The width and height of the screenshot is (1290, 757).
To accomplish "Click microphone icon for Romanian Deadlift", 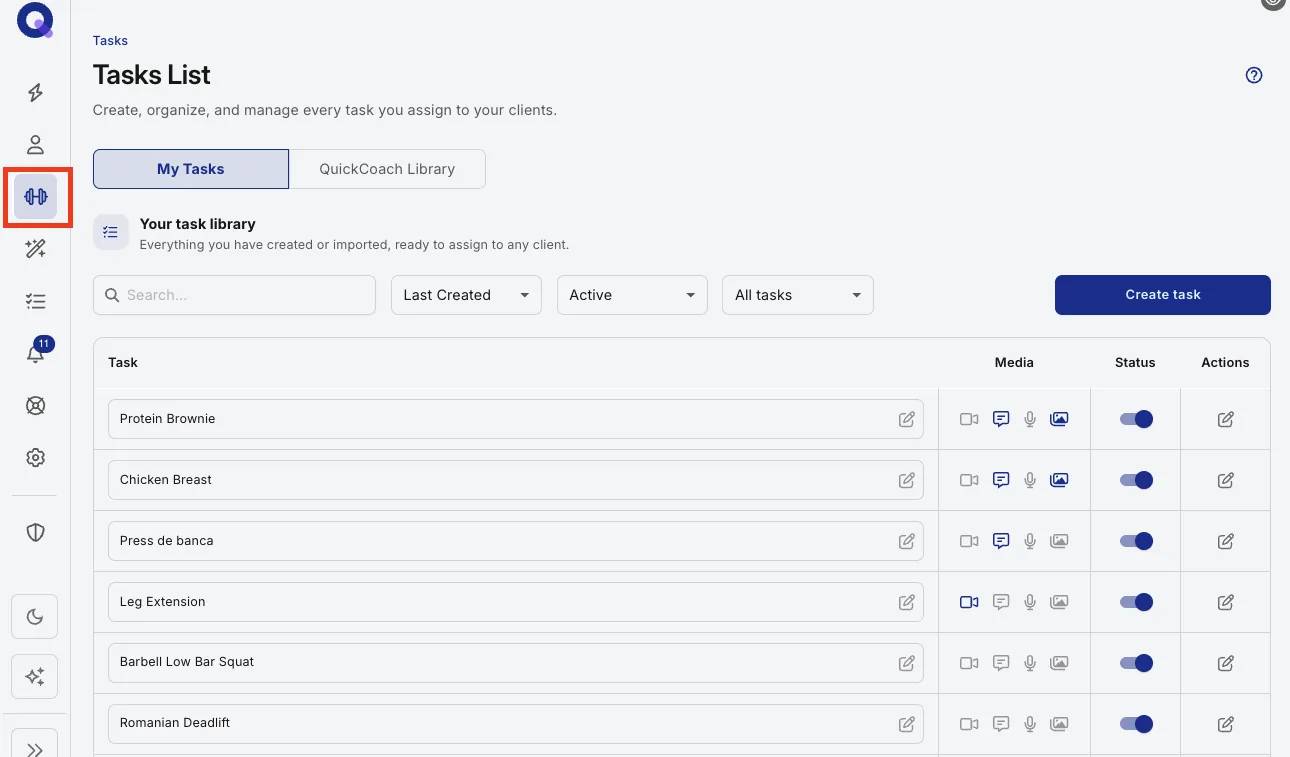I will 1030,724.
